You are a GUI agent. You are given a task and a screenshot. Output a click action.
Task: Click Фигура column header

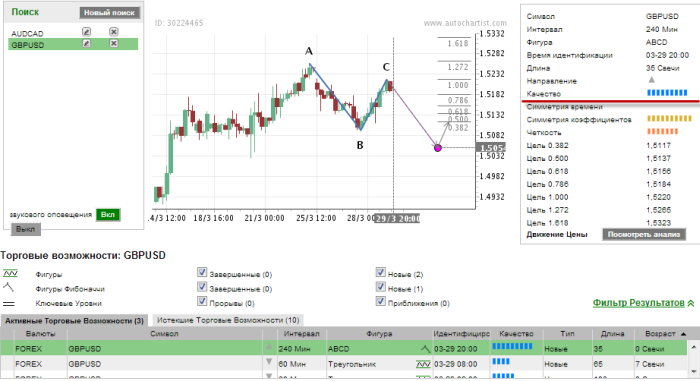379,334
